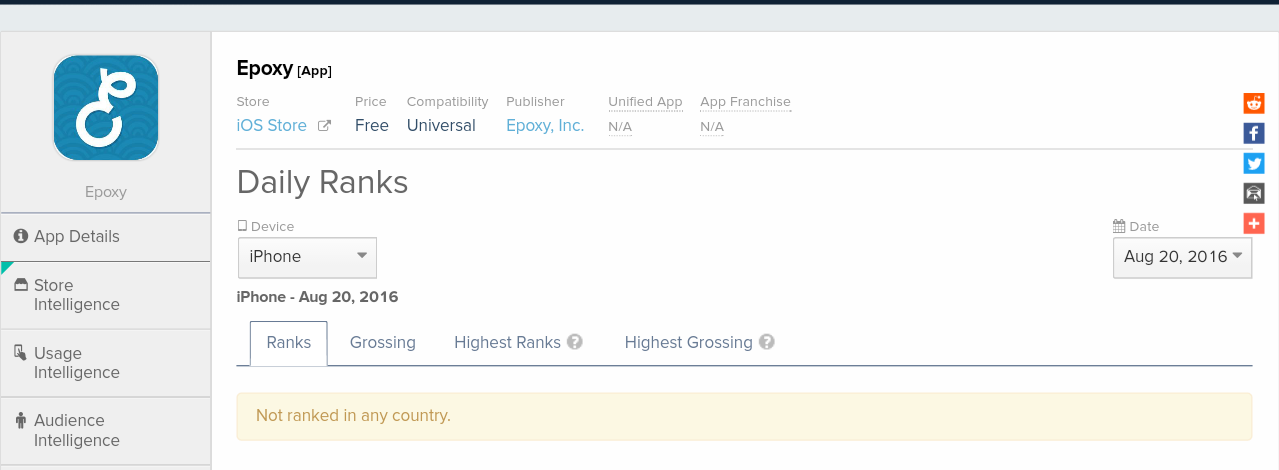The image size is (1279, 470).
Task: Switch to the Grossing tab
Action: (383, 343)
